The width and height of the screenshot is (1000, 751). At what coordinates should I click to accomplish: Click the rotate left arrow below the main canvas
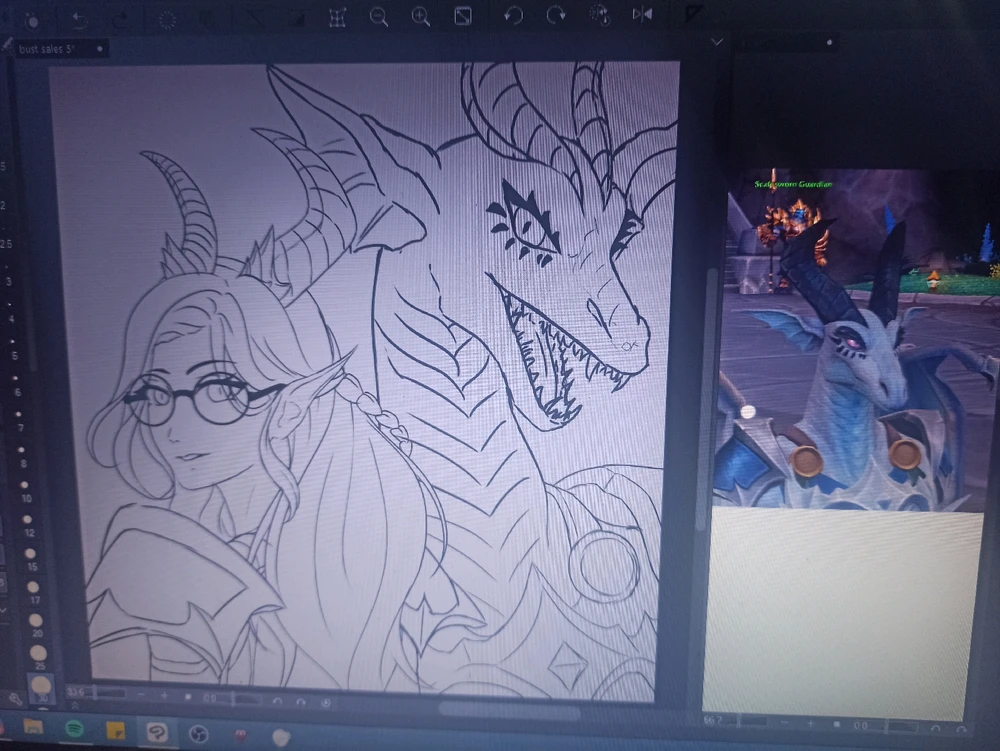pyautogui.click(x=277, y=701)
